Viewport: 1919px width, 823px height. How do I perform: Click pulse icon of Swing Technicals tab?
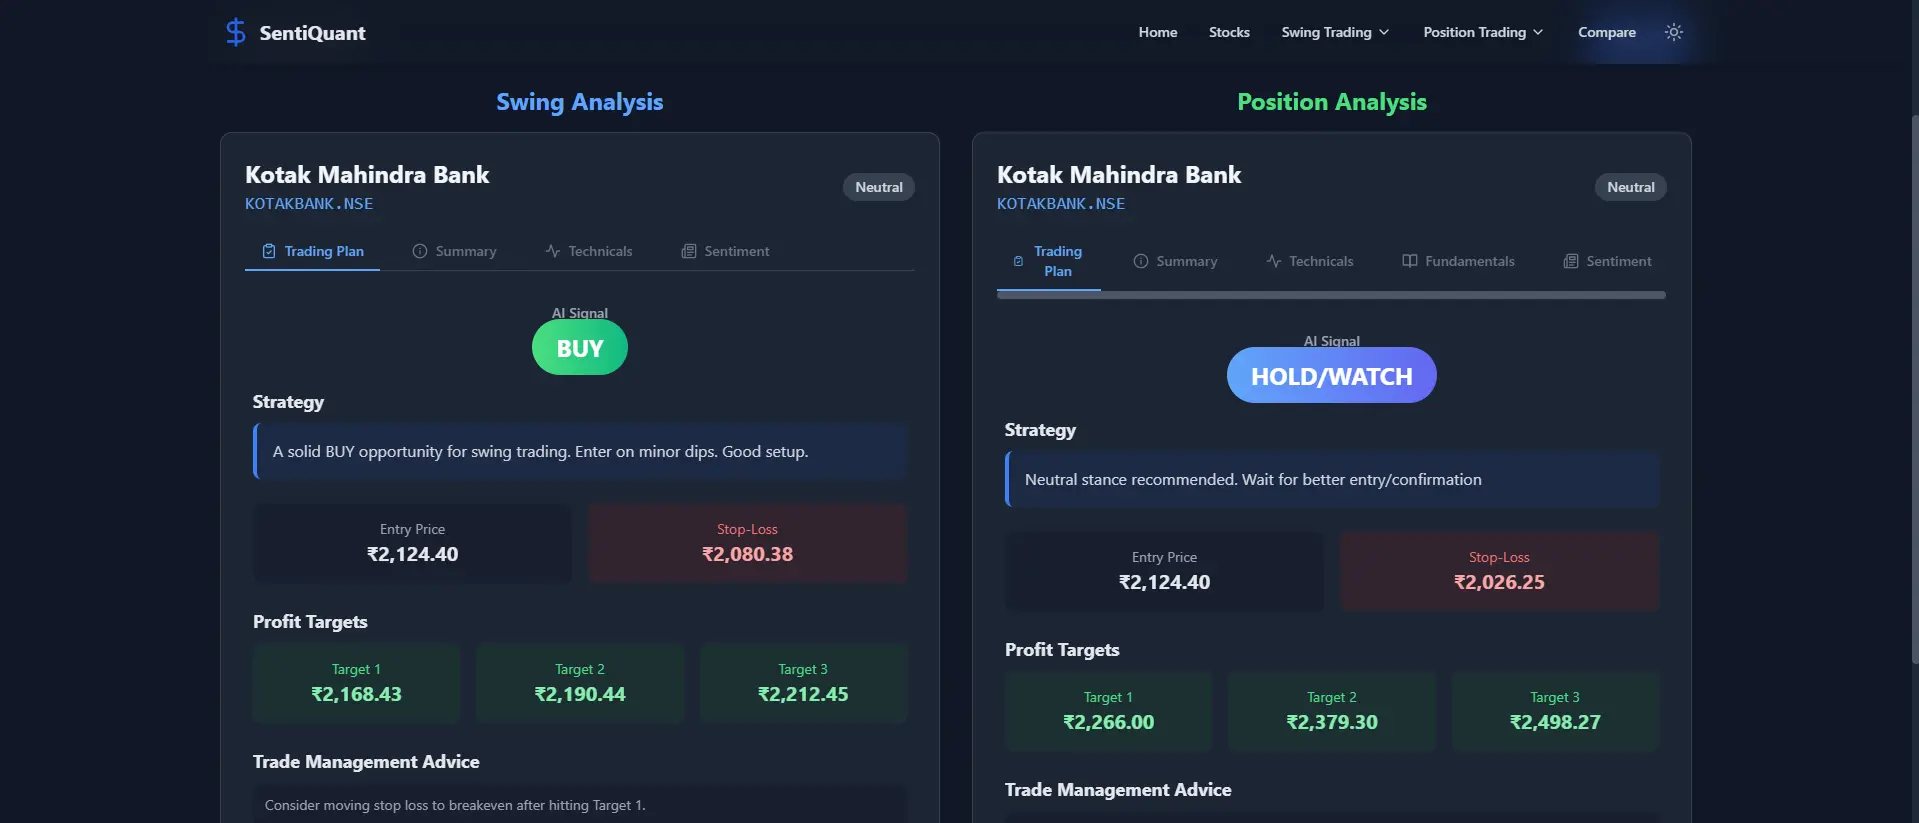coord(553,251)
